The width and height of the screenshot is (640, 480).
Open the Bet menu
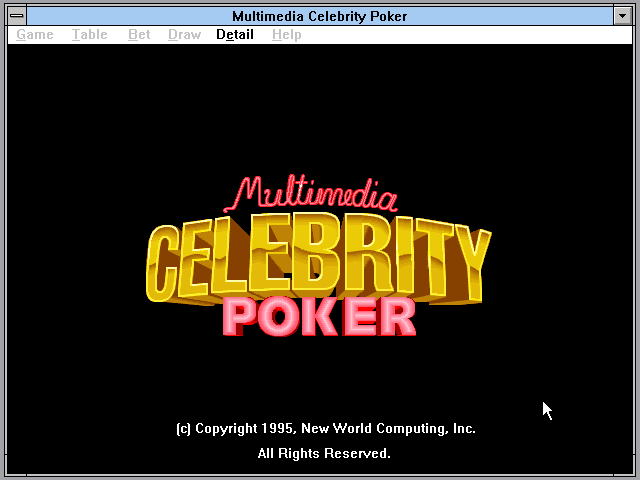pos(139,35)
